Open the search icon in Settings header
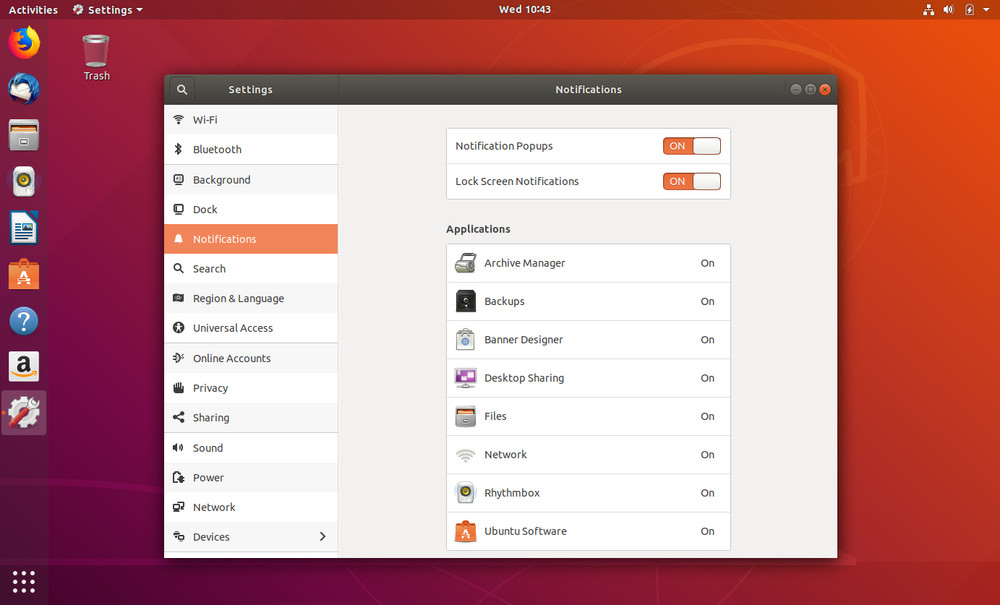Screen dimensions: 1000x605 [181, 89]
